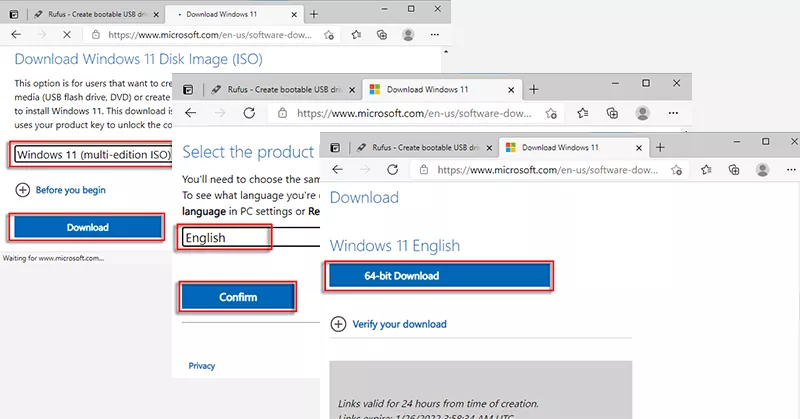Open the English language dropdown
The image size is (800, 419).
tap(226, 238)
